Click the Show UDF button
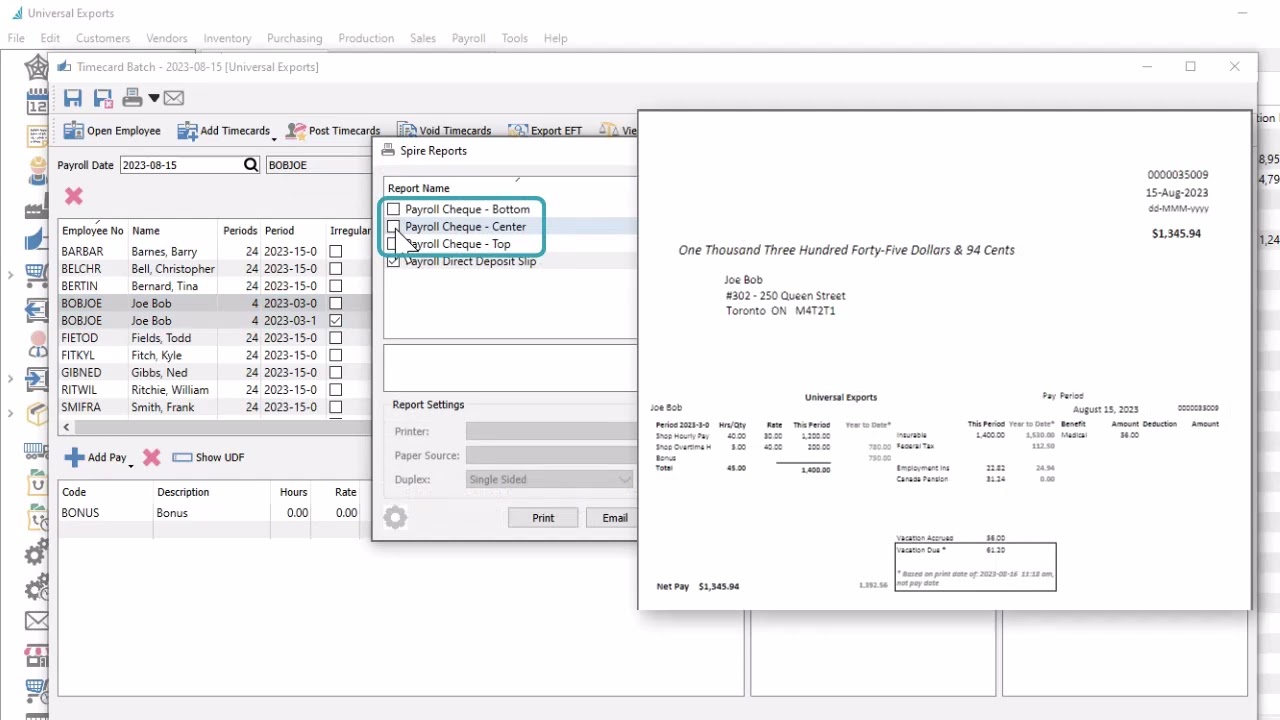Screen dimensions: 1280x720 pos(208,457)
